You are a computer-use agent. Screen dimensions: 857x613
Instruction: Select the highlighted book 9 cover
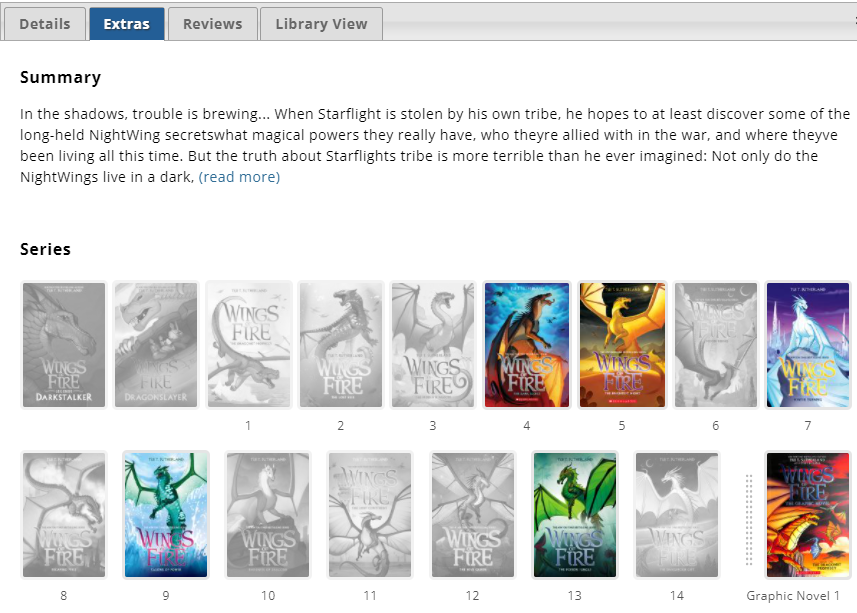pyautogui.click(x=166, y=515)
